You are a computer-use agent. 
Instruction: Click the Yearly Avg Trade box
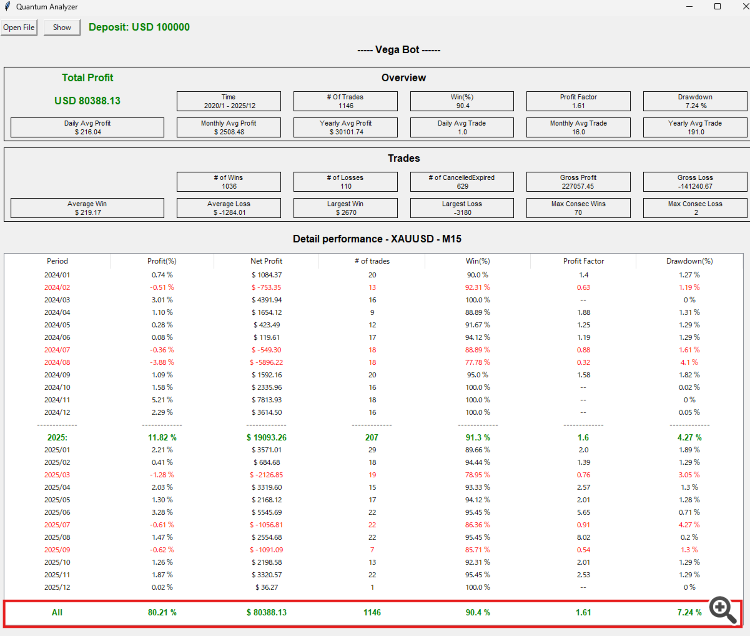coord(695,127)
